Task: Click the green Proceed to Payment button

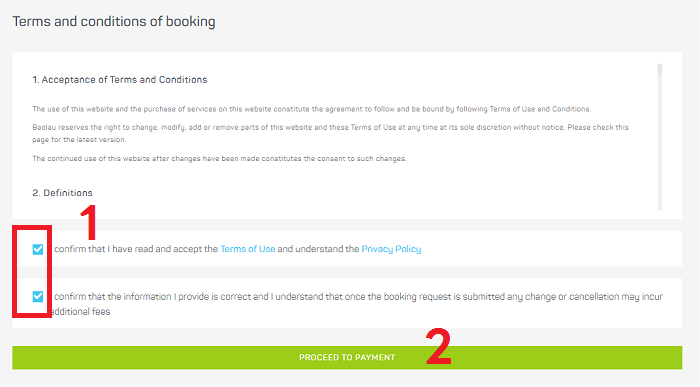Action: (x=347, y=358)
